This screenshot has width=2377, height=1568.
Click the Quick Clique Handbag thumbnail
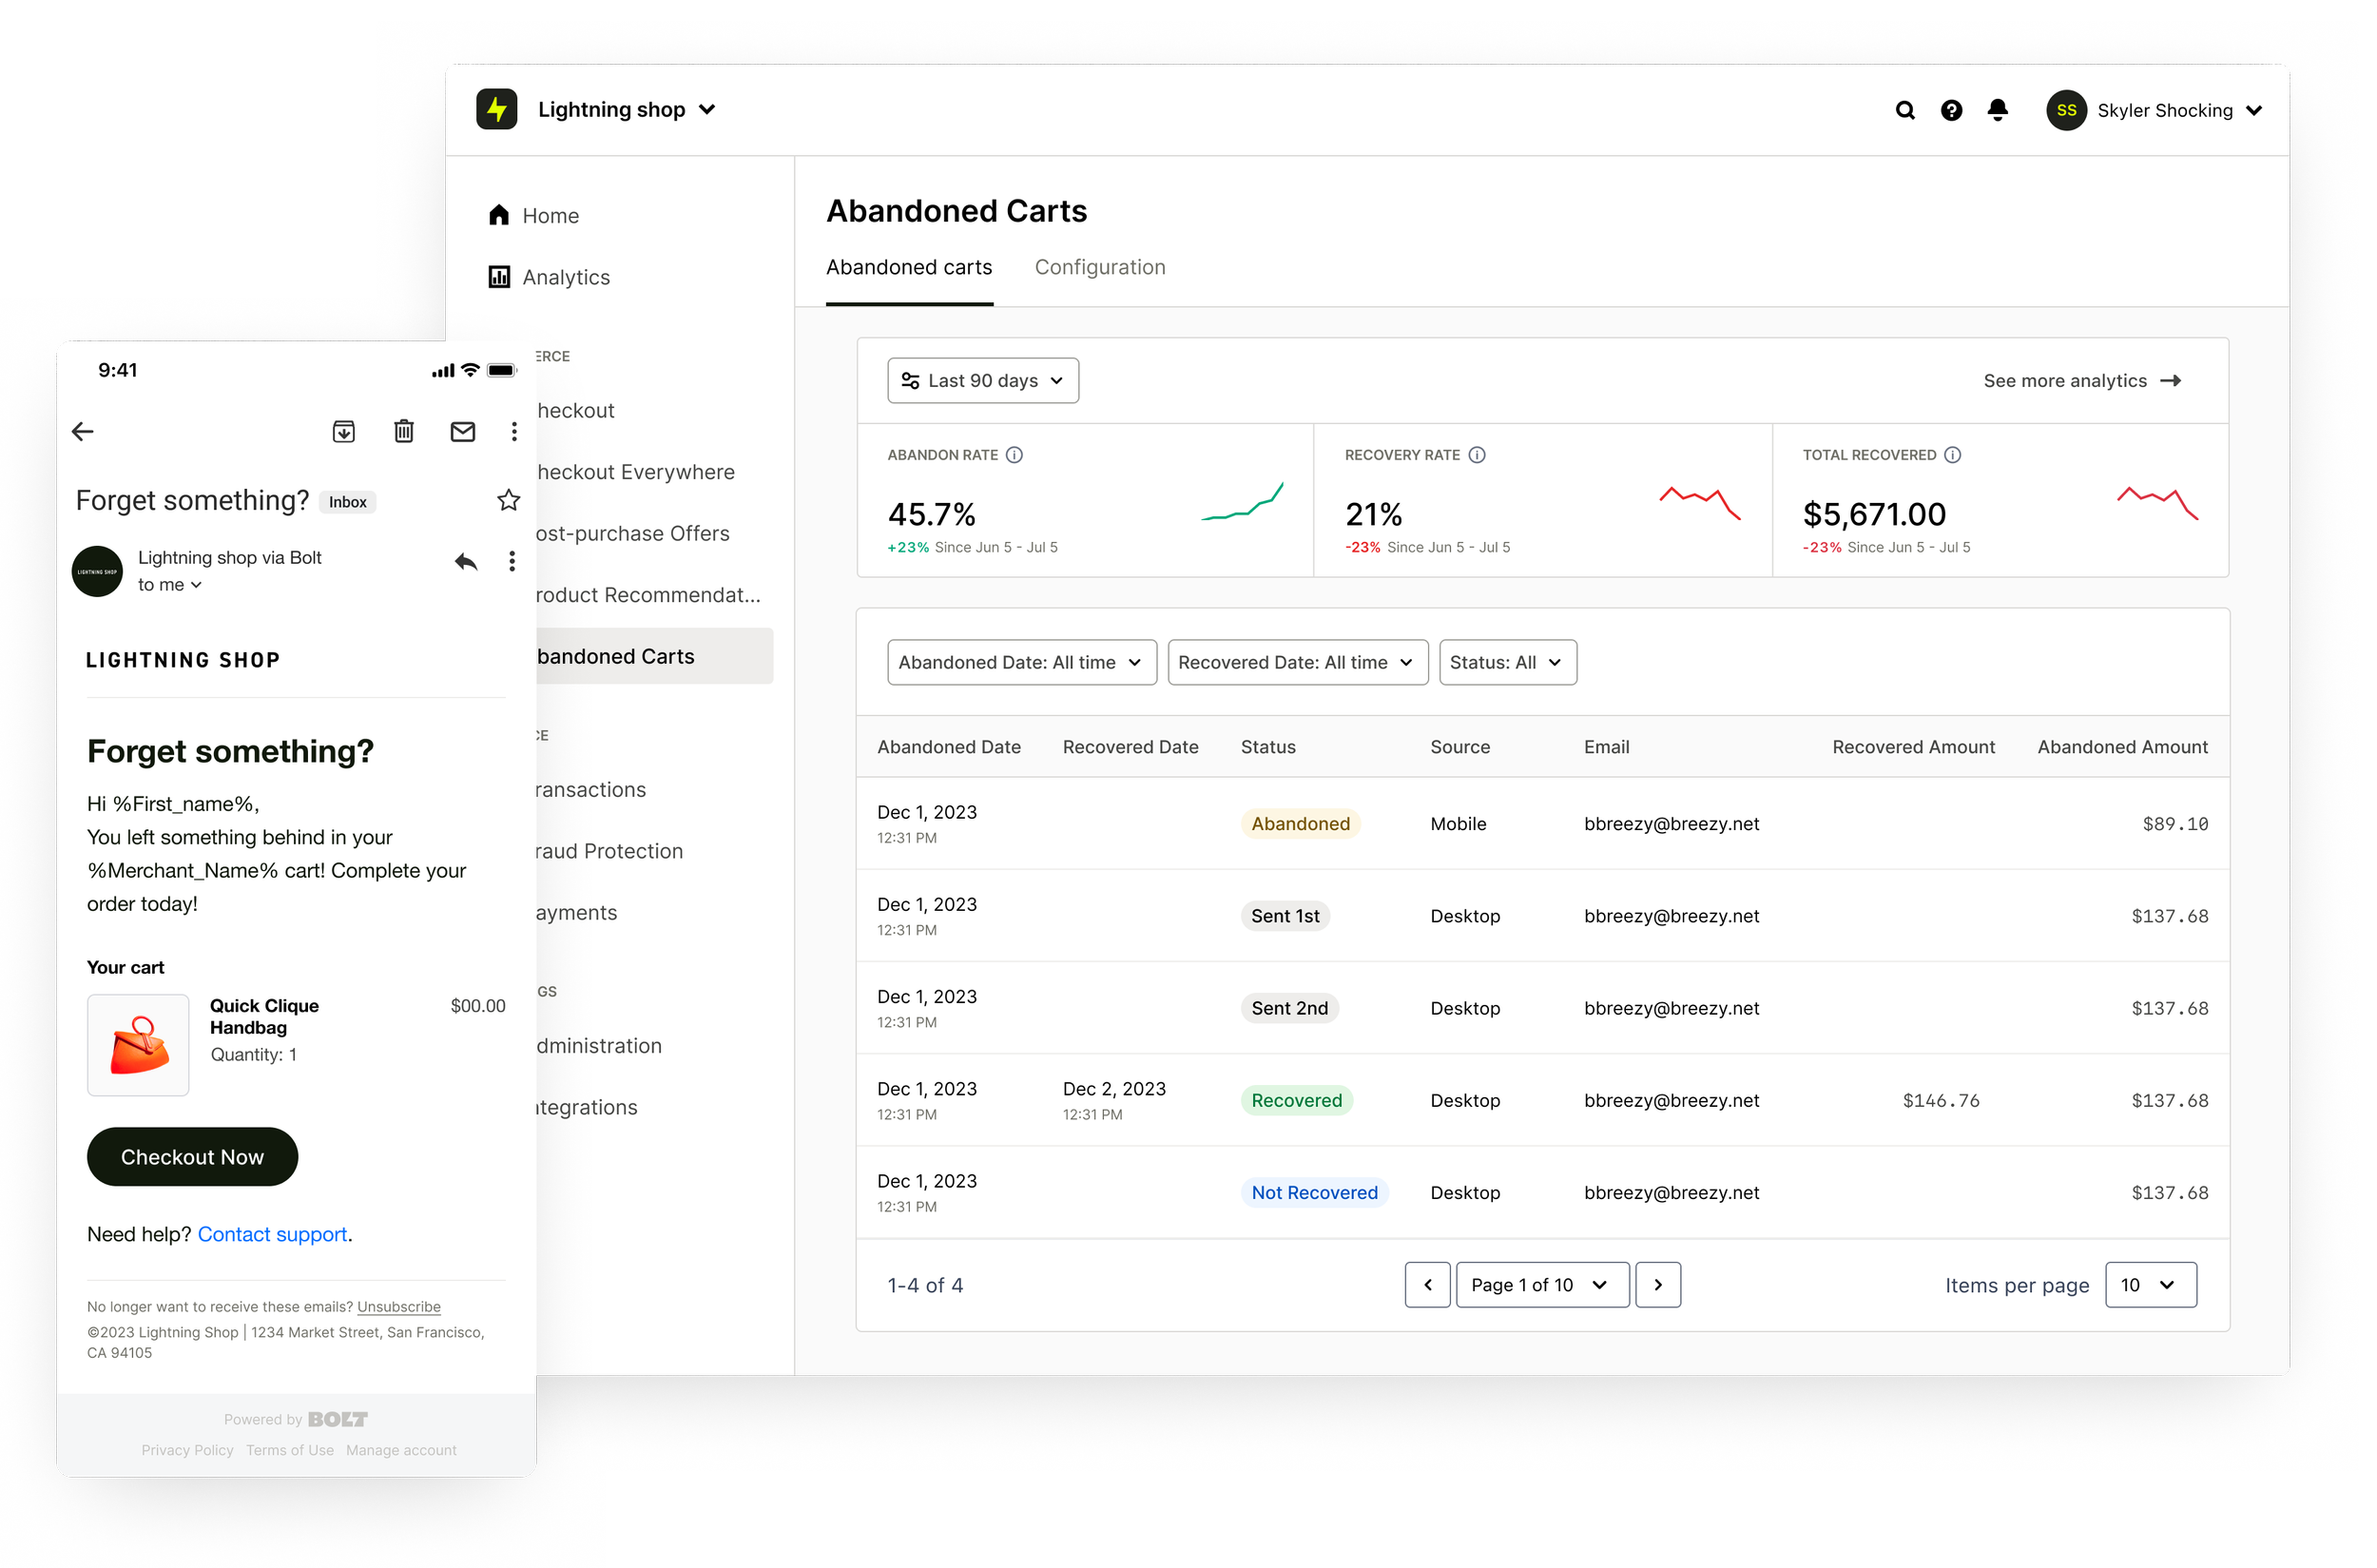(138, 1044)
